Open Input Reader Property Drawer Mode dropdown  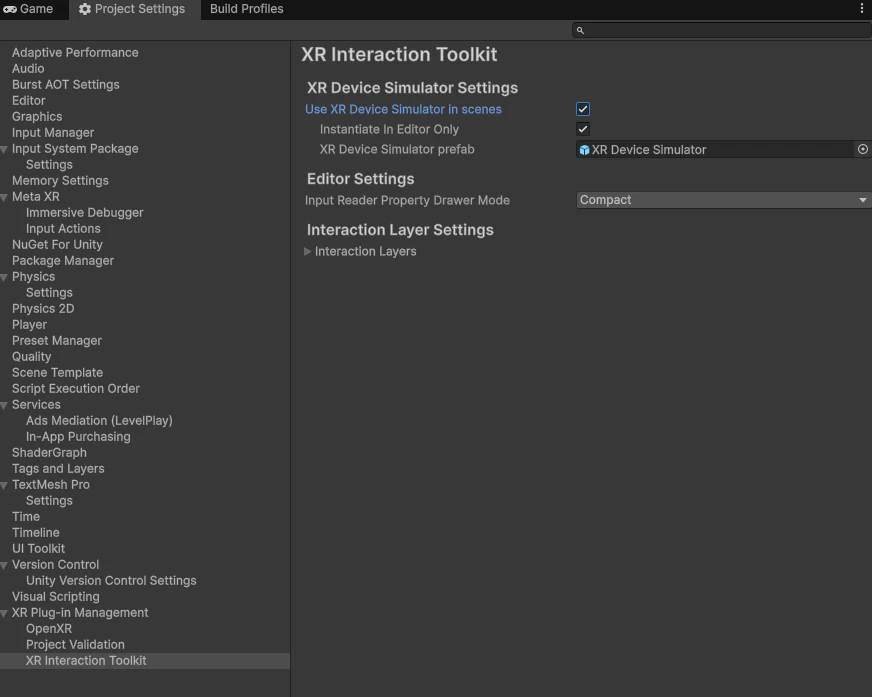[723, 200]
